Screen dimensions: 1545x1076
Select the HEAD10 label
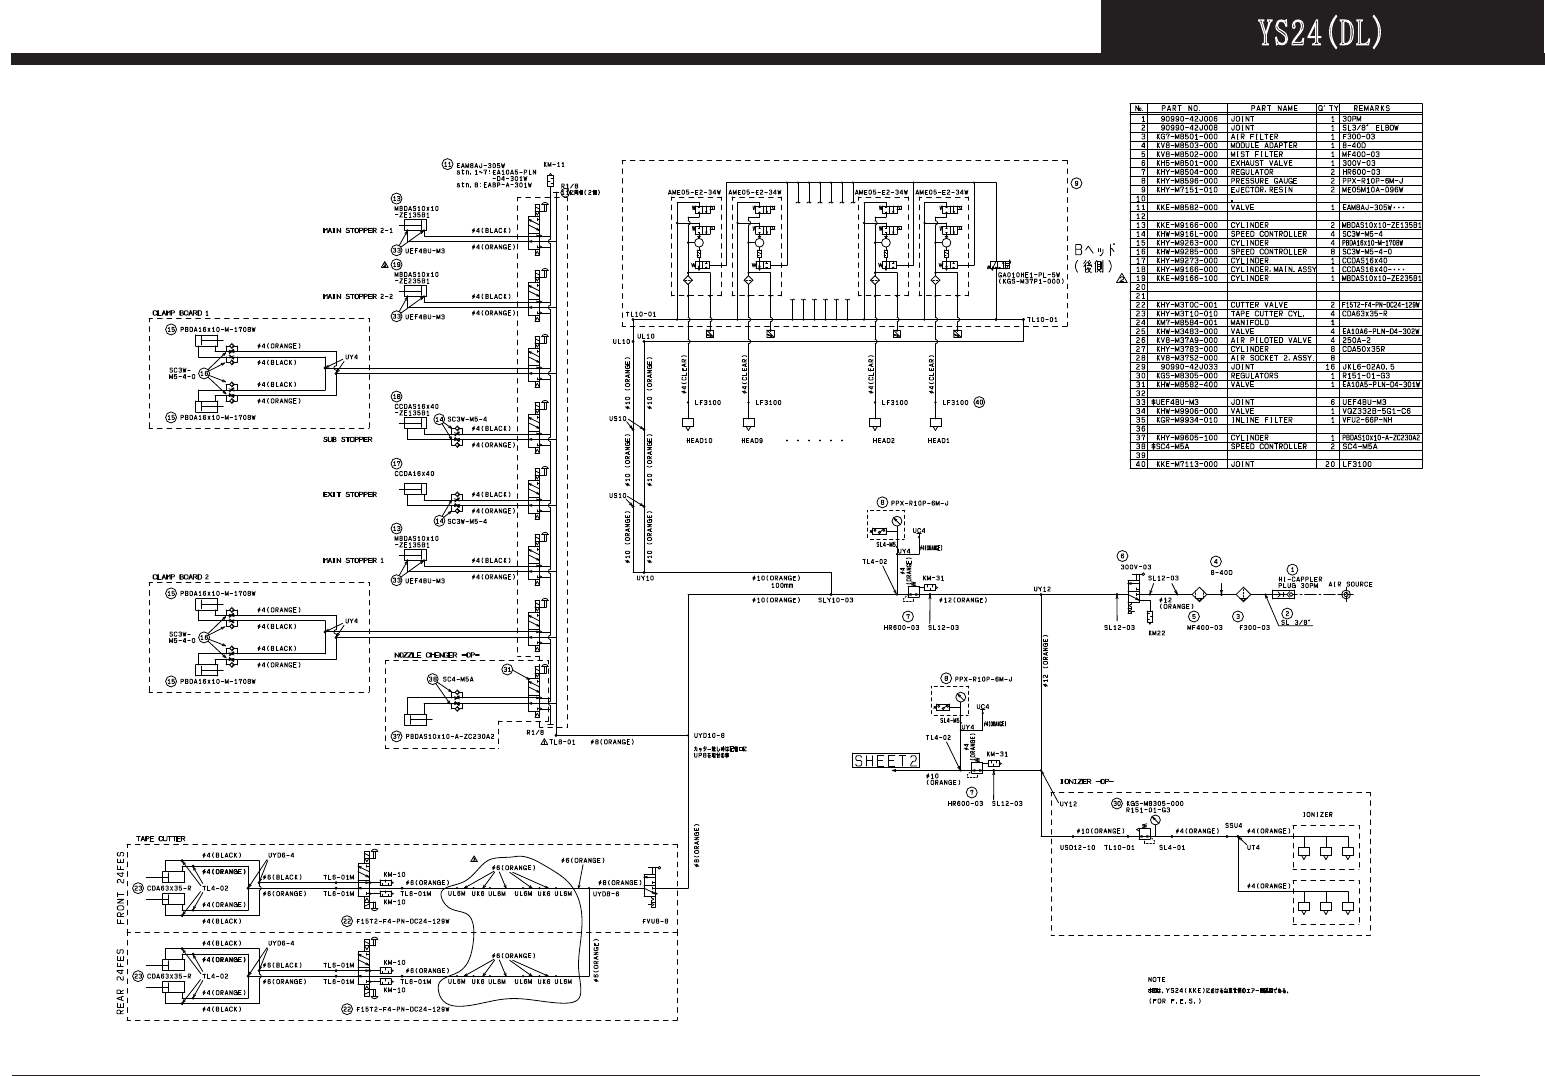point(698,440)
